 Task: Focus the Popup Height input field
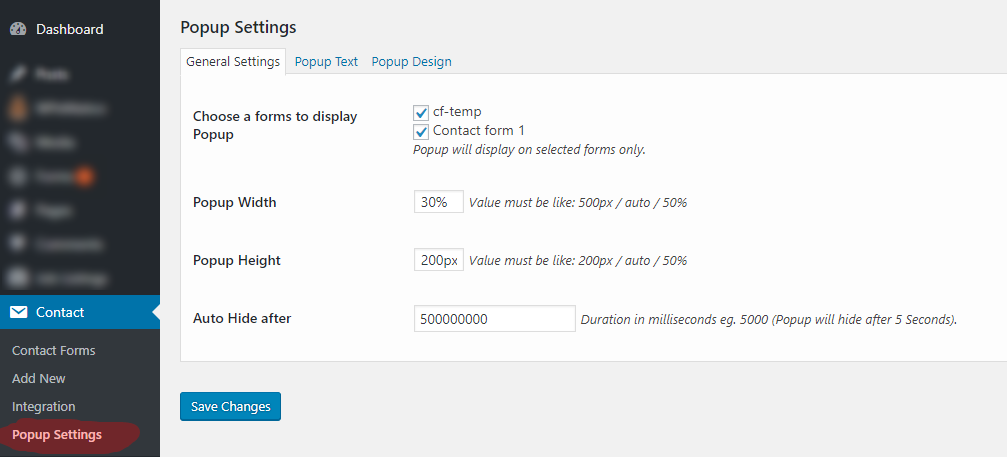point(438,260)
